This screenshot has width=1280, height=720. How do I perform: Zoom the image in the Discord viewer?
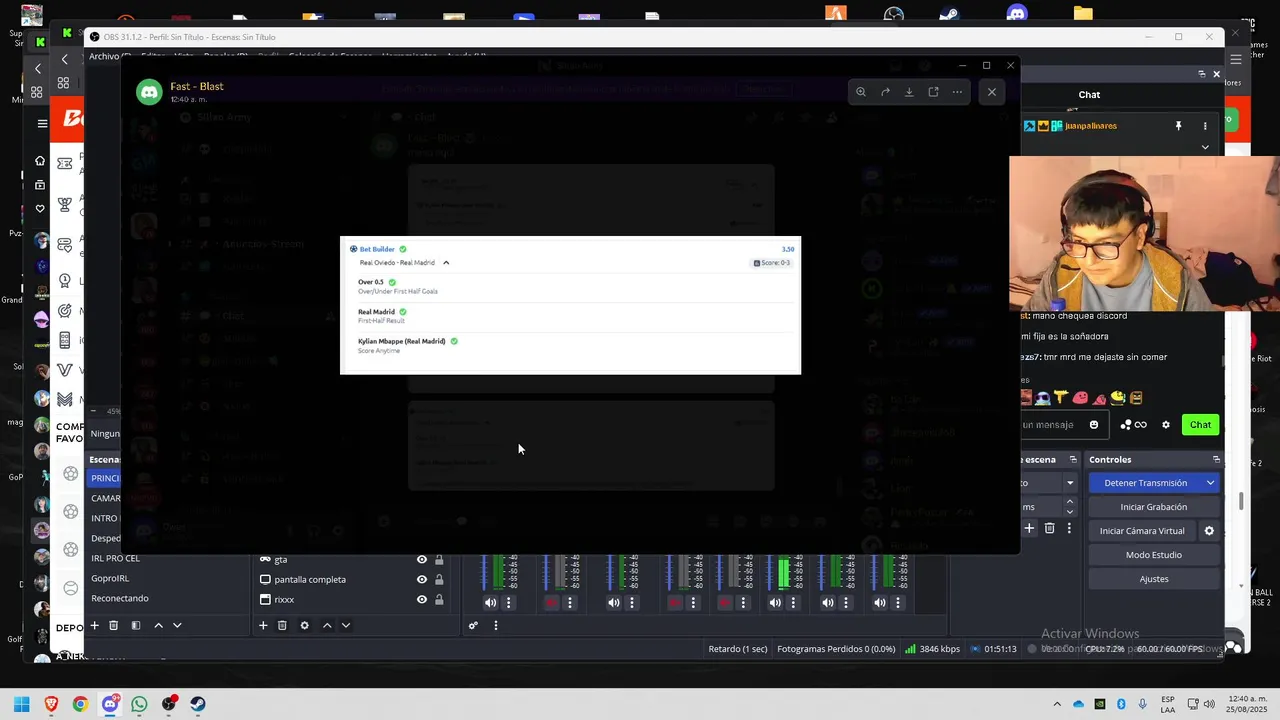[861, 92]
